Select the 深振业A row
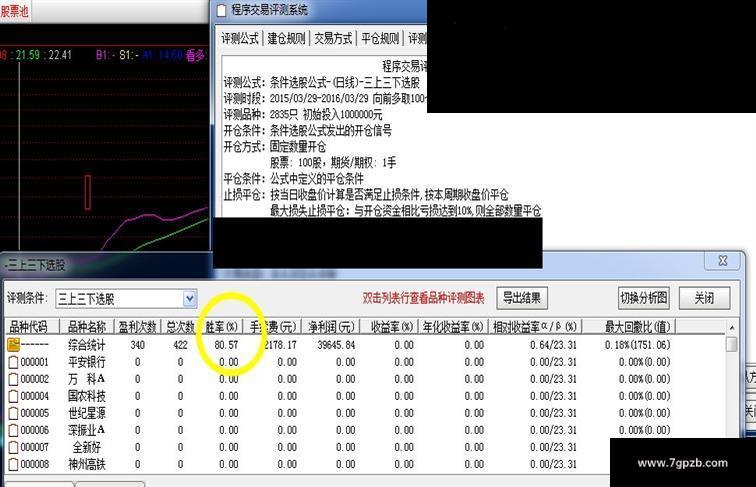This screenshot has height=487, width=756. coord(364,430)
